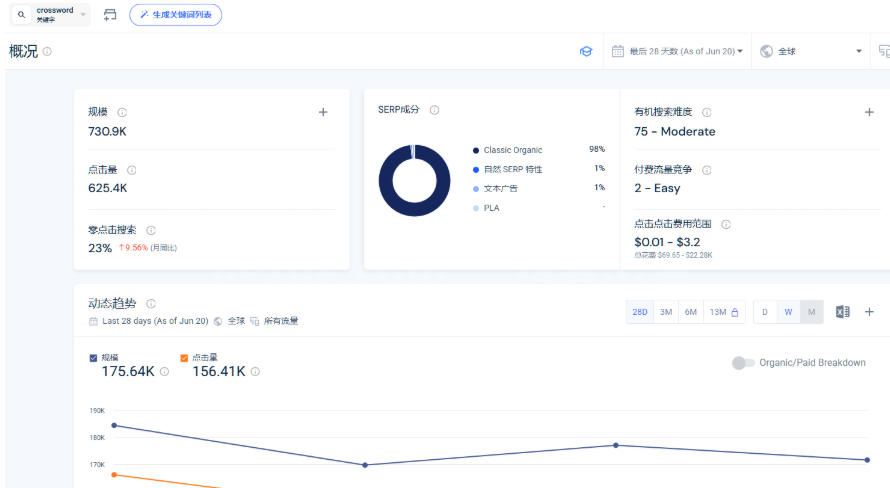Switch granularity to M (monthly)

pos(812,312)
